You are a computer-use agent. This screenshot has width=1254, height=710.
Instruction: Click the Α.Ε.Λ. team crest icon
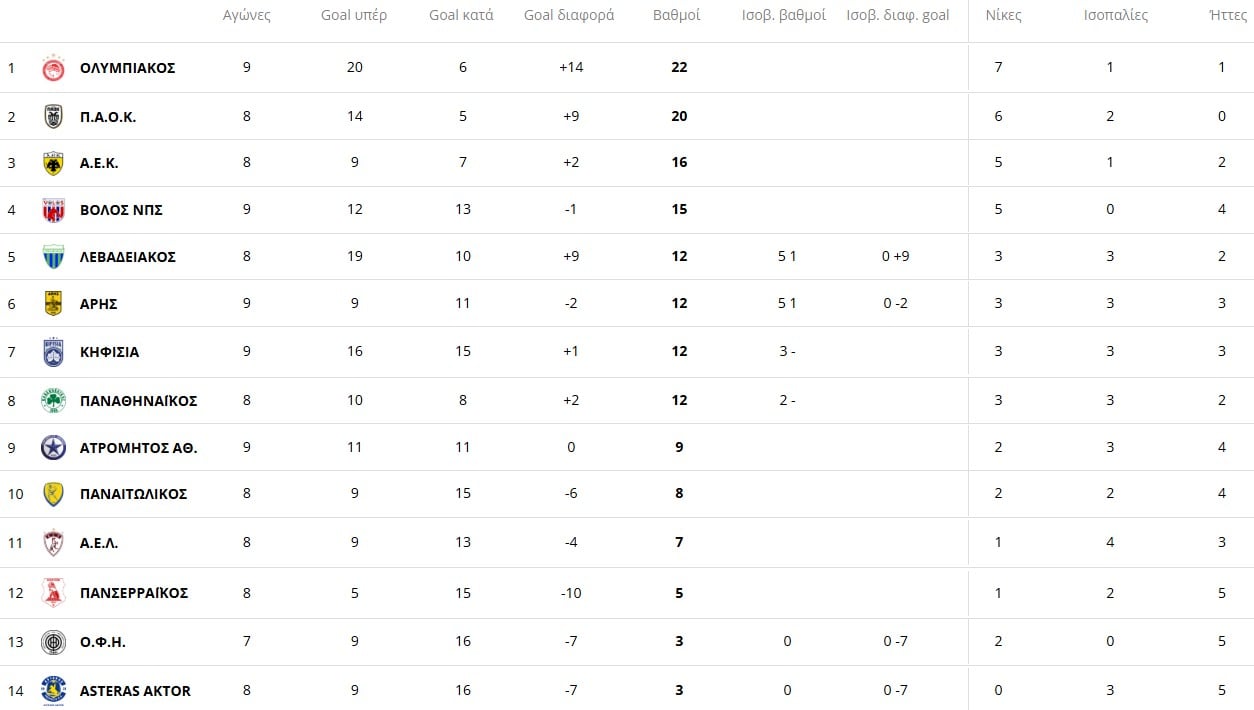tap(53, 543)
